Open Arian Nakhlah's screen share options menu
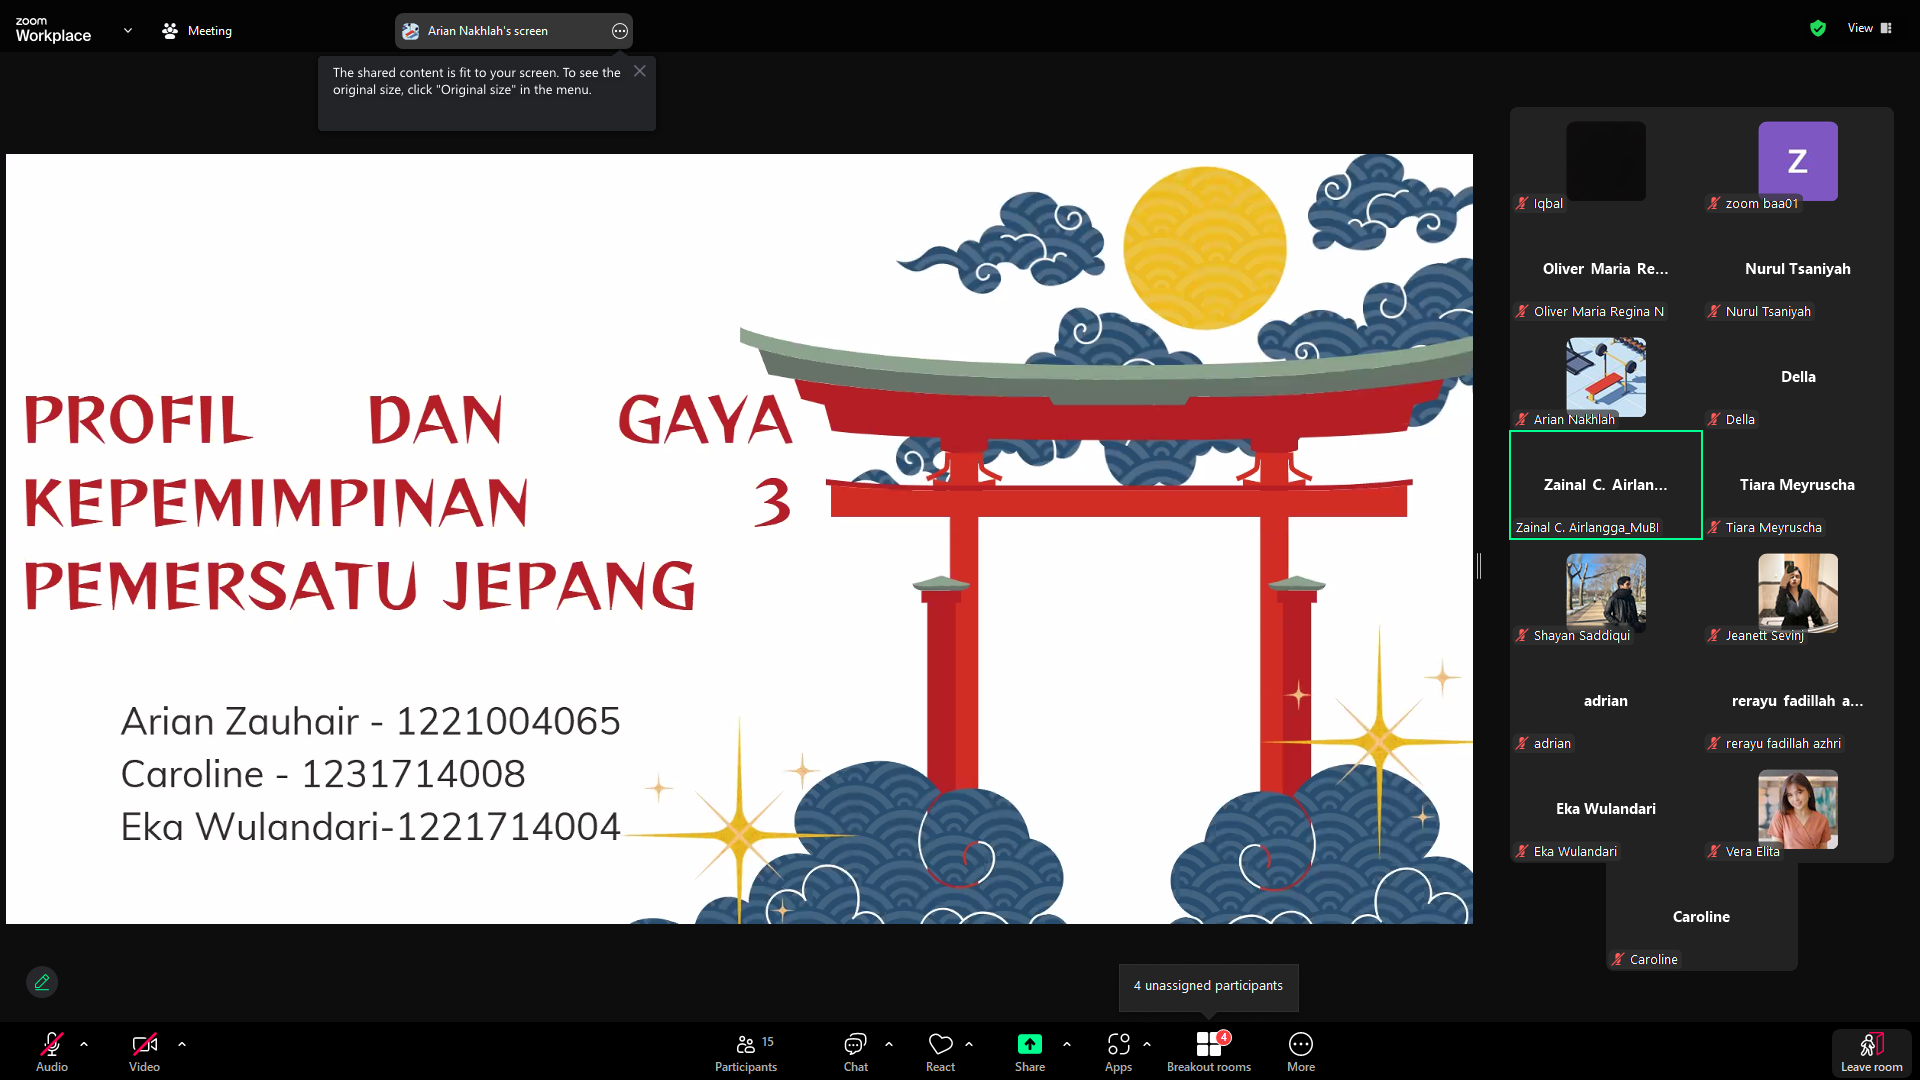1920x1080 pixels. tap(620, 31)
